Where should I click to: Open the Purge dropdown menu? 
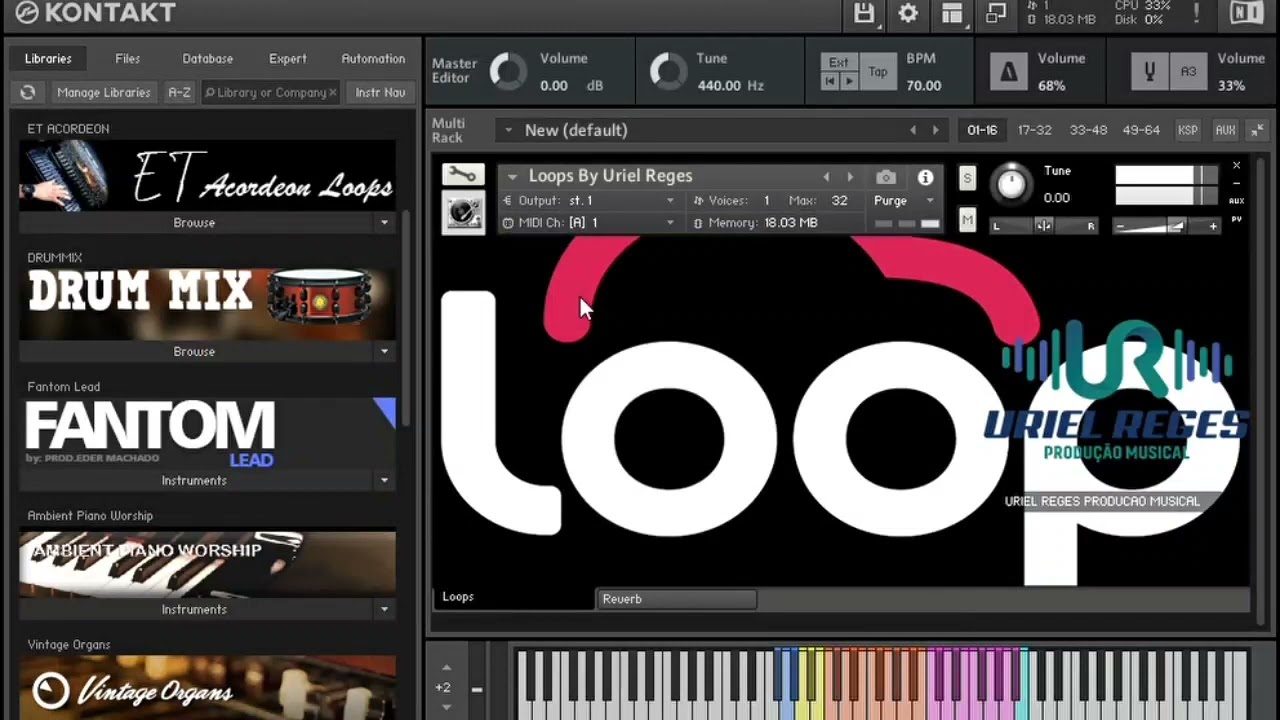click(902, 200)
